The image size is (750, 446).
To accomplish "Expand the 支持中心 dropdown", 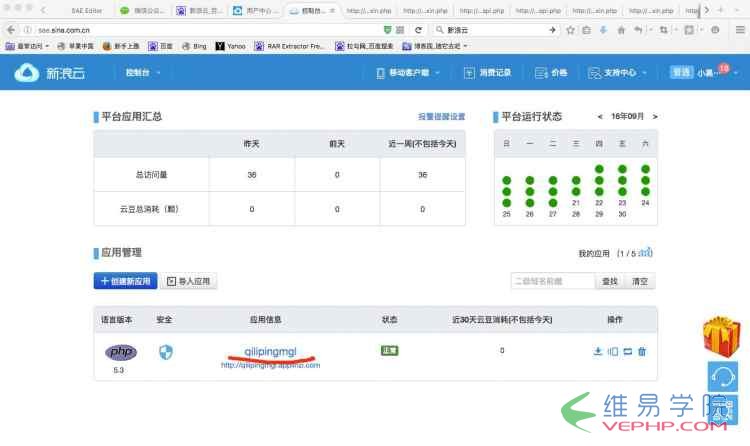I will pyautogui.click(x=618, y=73).
